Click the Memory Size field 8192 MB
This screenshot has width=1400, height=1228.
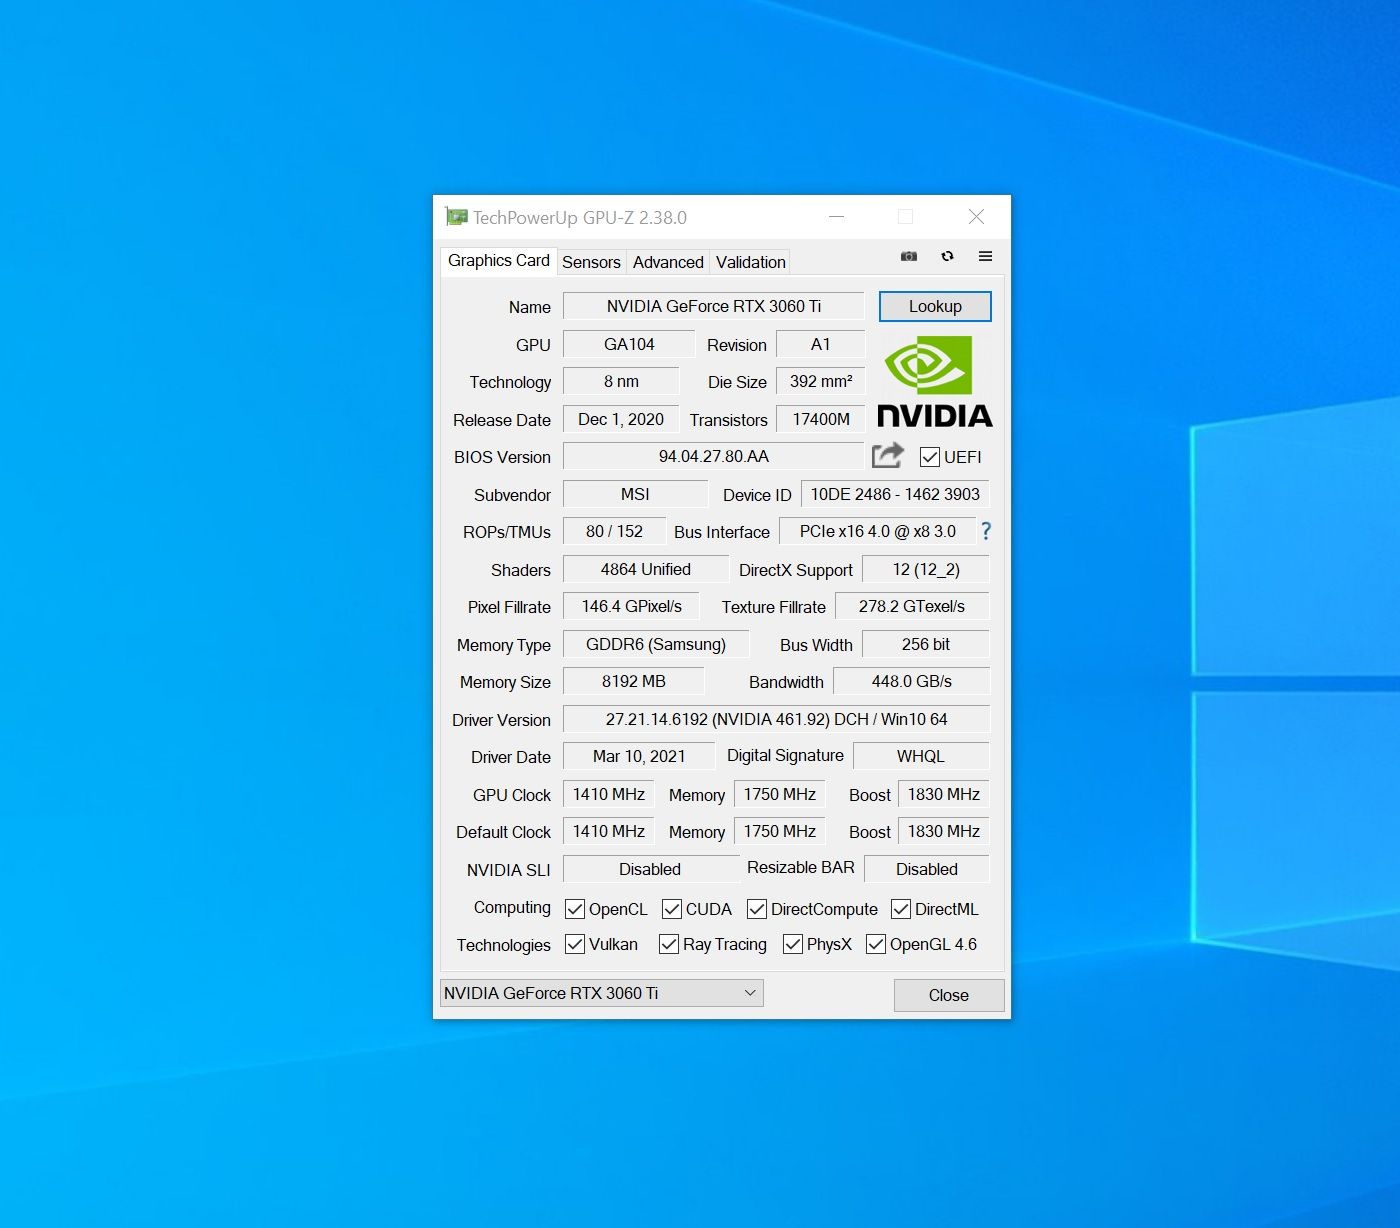633,681
